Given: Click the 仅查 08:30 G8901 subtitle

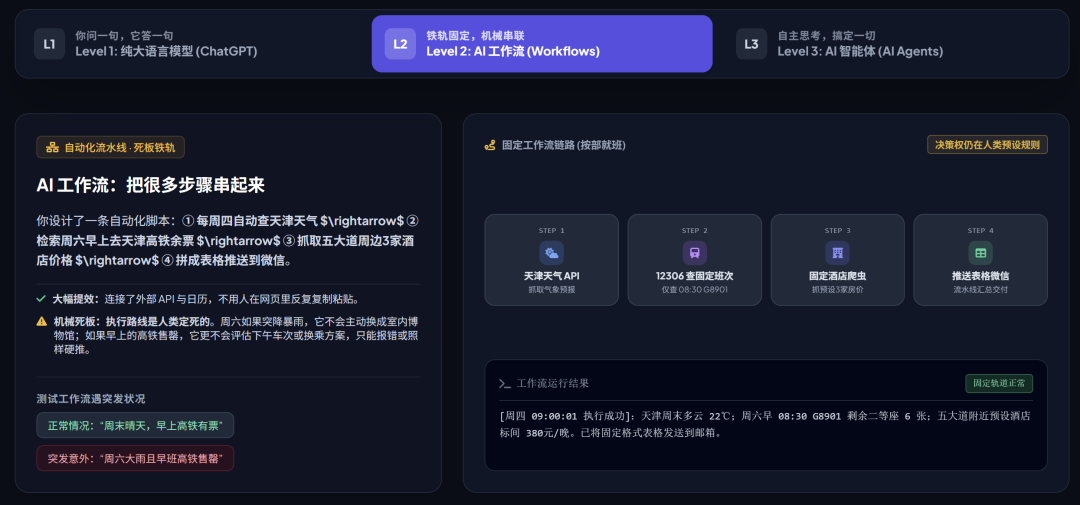Looking at the screenshot, I should tap(694, 289).
